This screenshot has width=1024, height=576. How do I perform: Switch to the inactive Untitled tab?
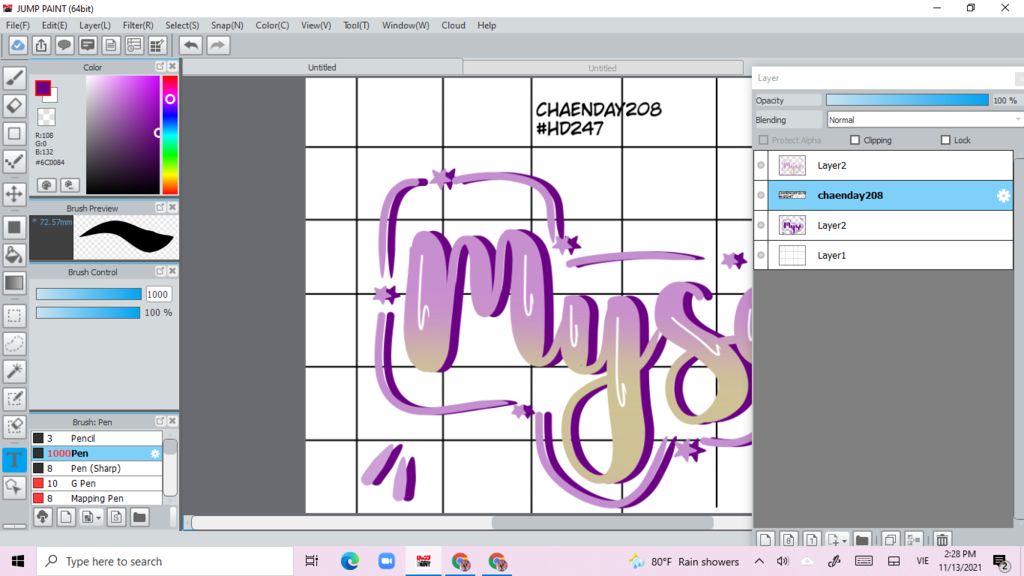(603, 67)
